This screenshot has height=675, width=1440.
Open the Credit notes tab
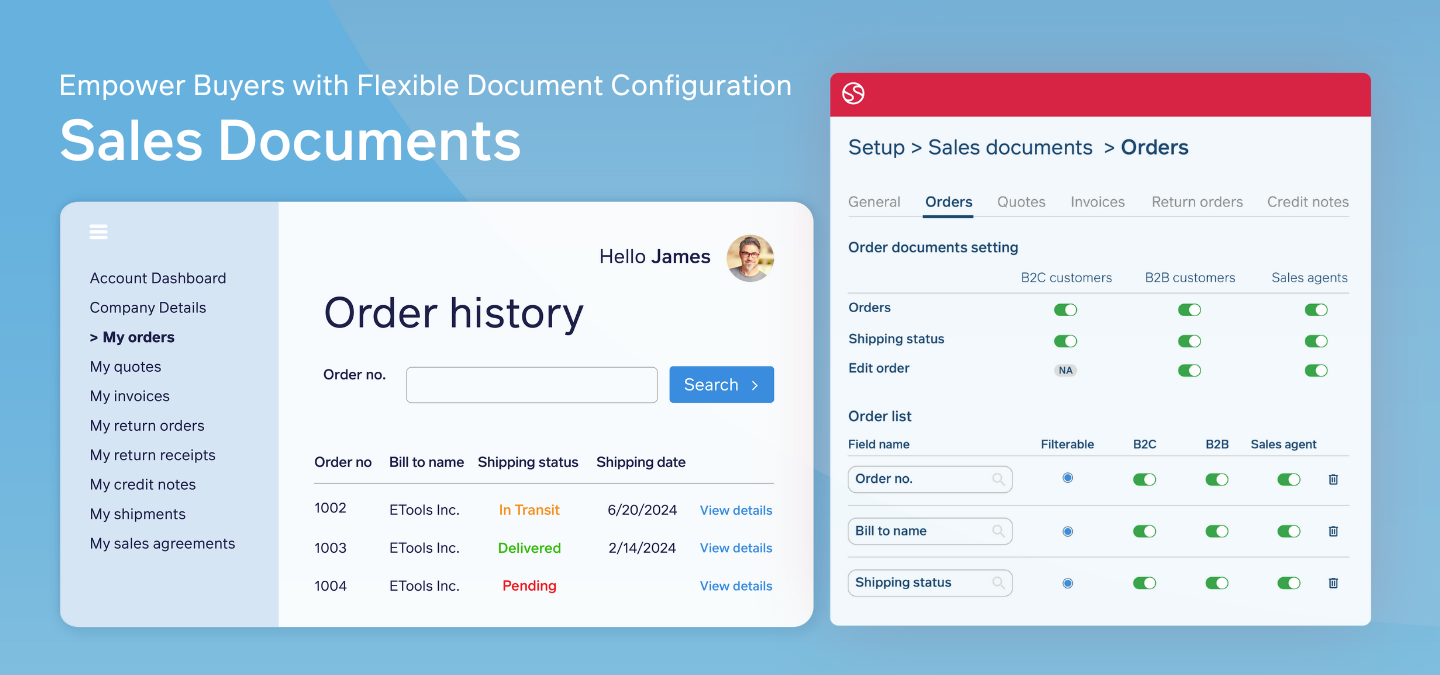(x=1307, y=201)
